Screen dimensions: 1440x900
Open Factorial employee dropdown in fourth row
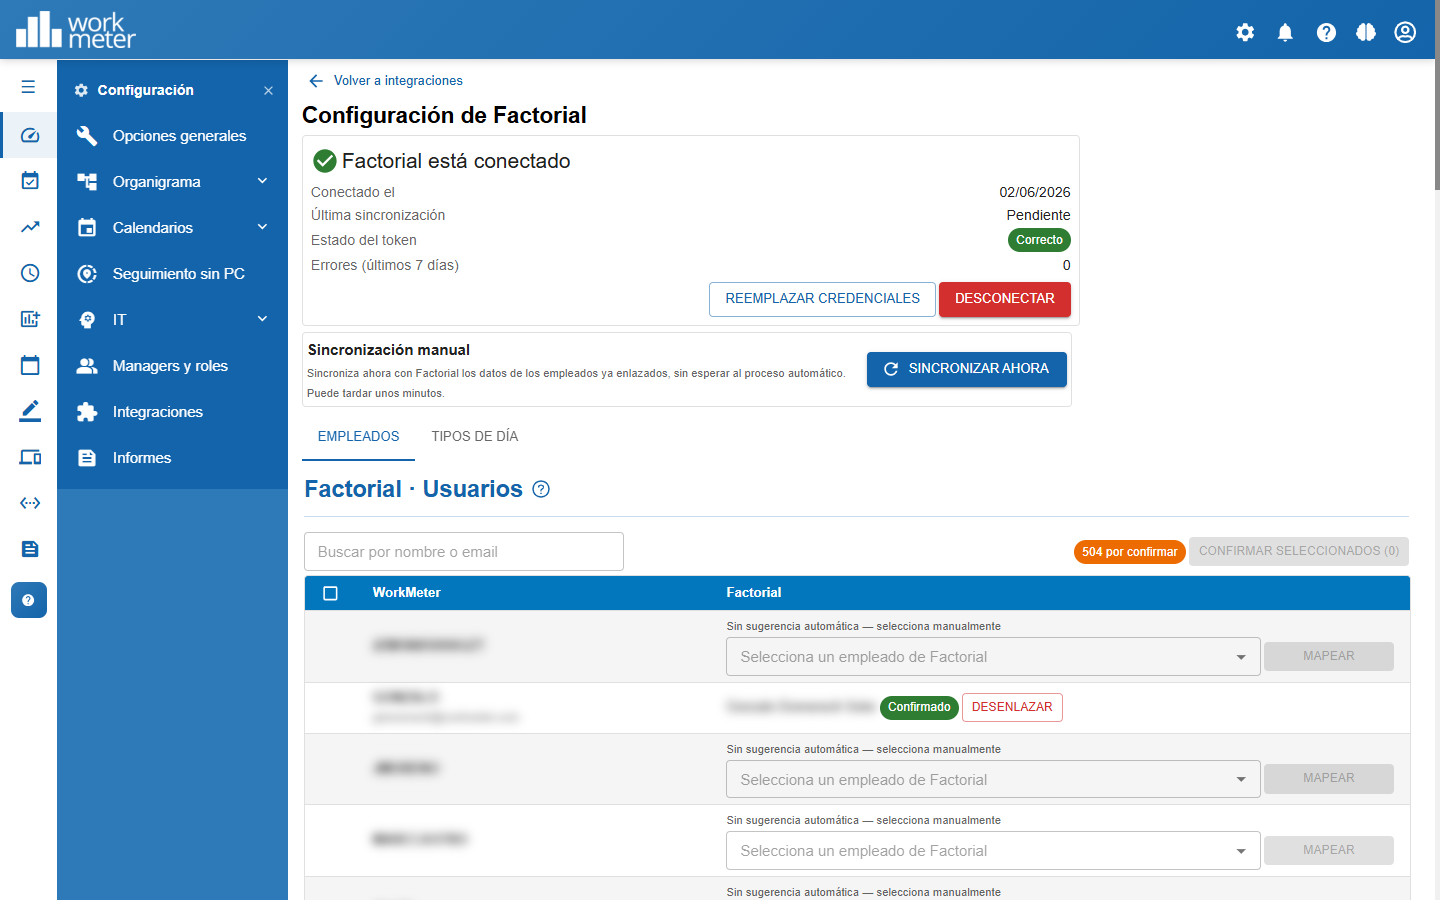click(993, 851)
